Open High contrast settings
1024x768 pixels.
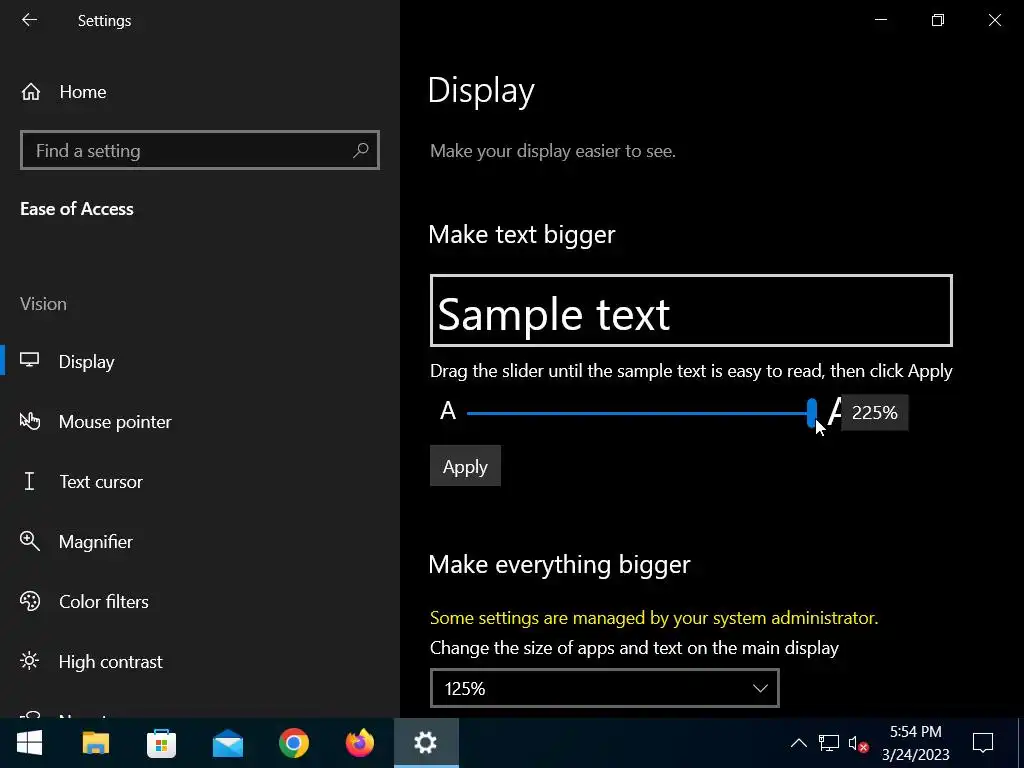coord(110,662)
